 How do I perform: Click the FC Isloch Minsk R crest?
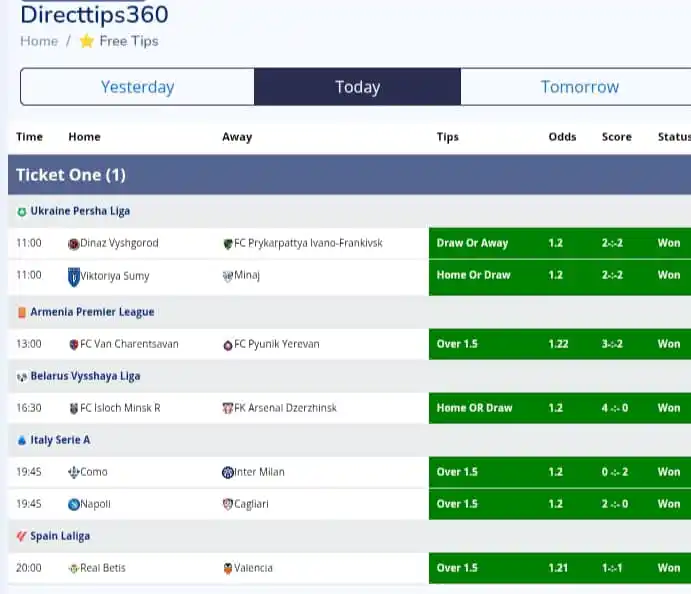tap(74, 408)
